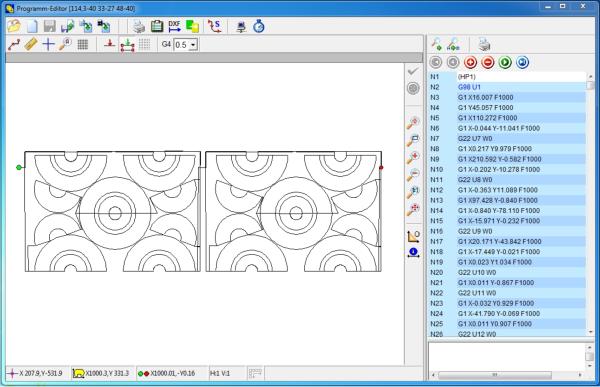This screenshot has width=600, height=387.
Task: Click the green start point marker on the drawing
Action: (19, 167)
